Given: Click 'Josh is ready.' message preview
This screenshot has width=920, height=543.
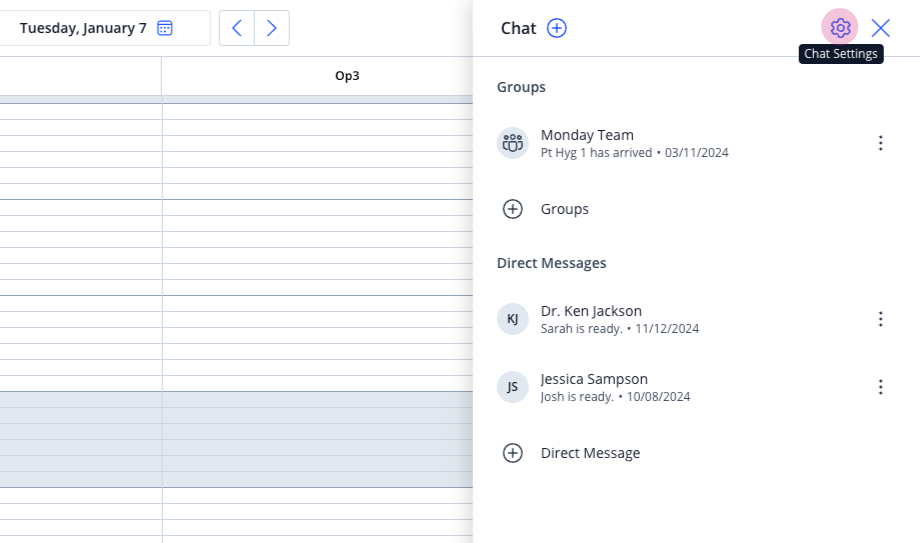Looking at the screenshot, I should tap(577, 397).
